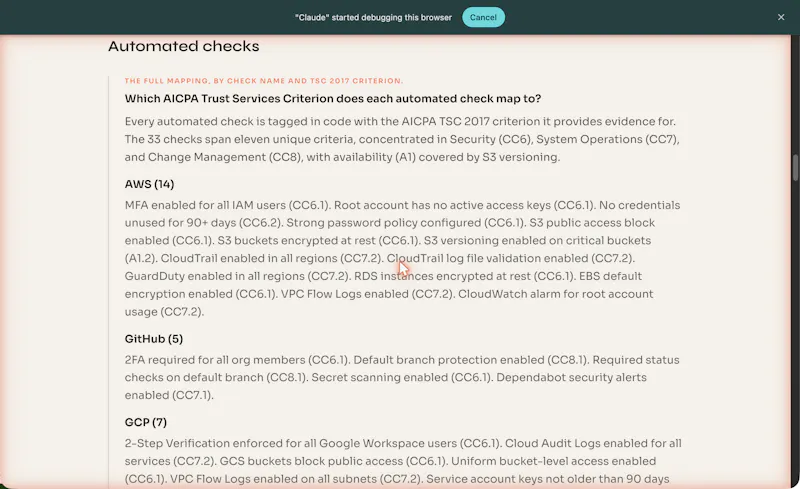Viewport: 800px width, 489px height.
Task: Click text "The 33 checks span eleven unique criteria"
Action: point(240,139)
